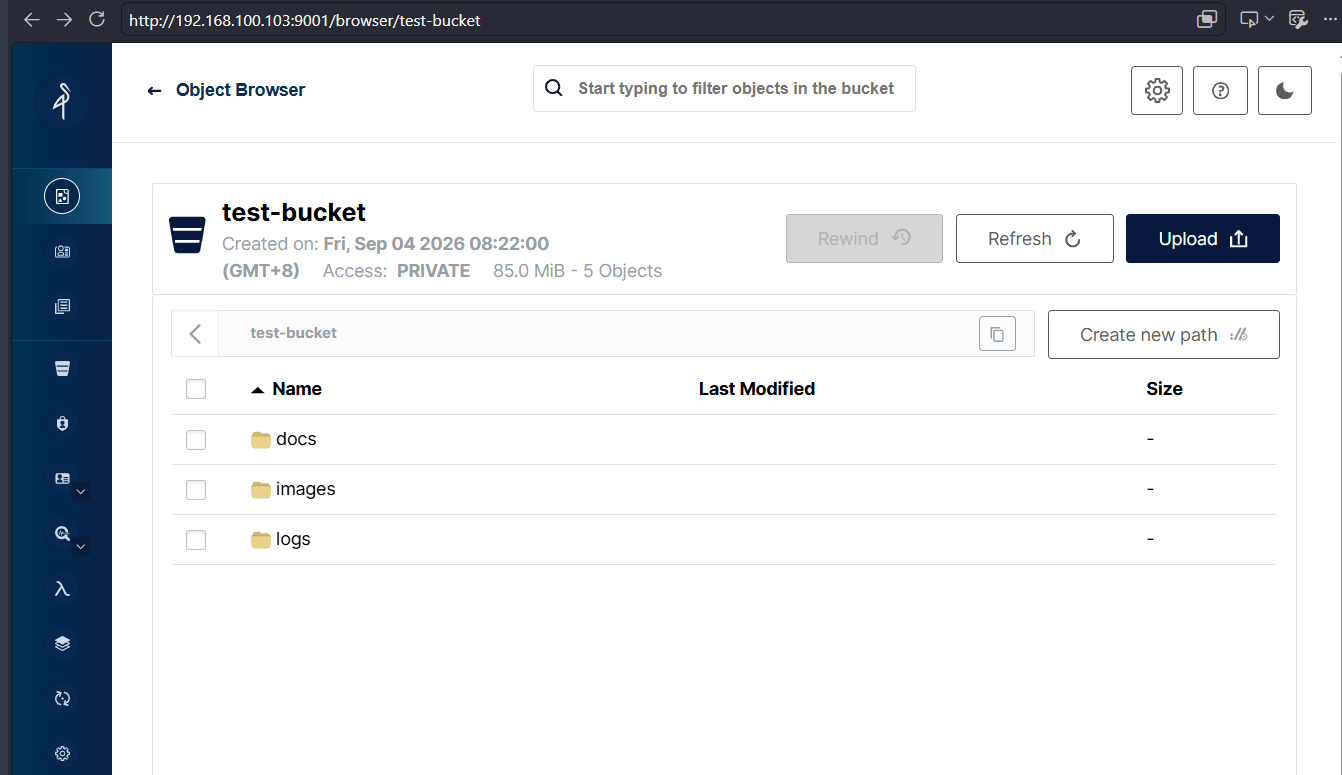This screenshot has width=1342, height=775.
Task: Open the Monitoring sidebar icon
Action: (62, 534)
